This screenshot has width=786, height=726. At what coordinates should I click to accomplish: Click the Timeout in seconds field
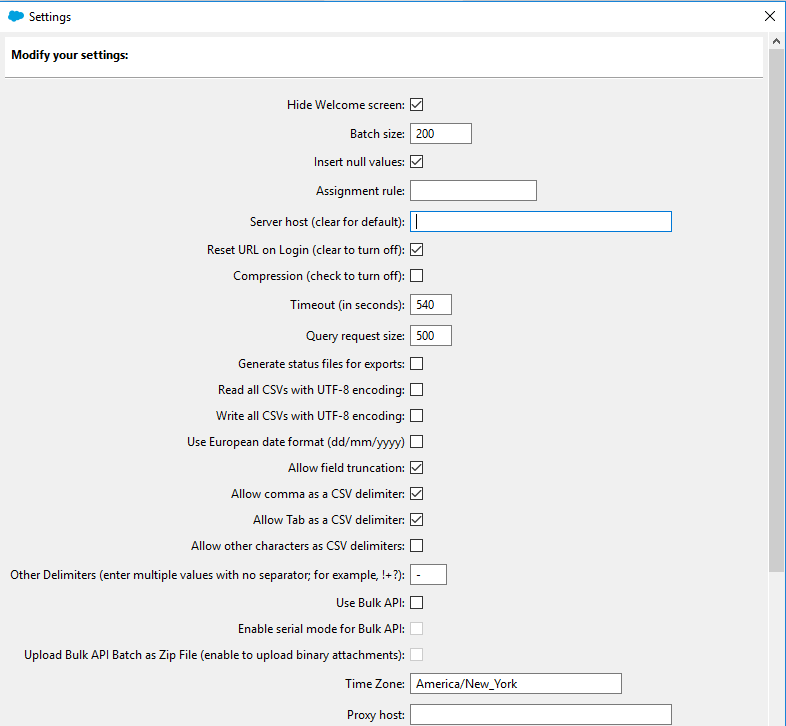(x=431, y=305)
